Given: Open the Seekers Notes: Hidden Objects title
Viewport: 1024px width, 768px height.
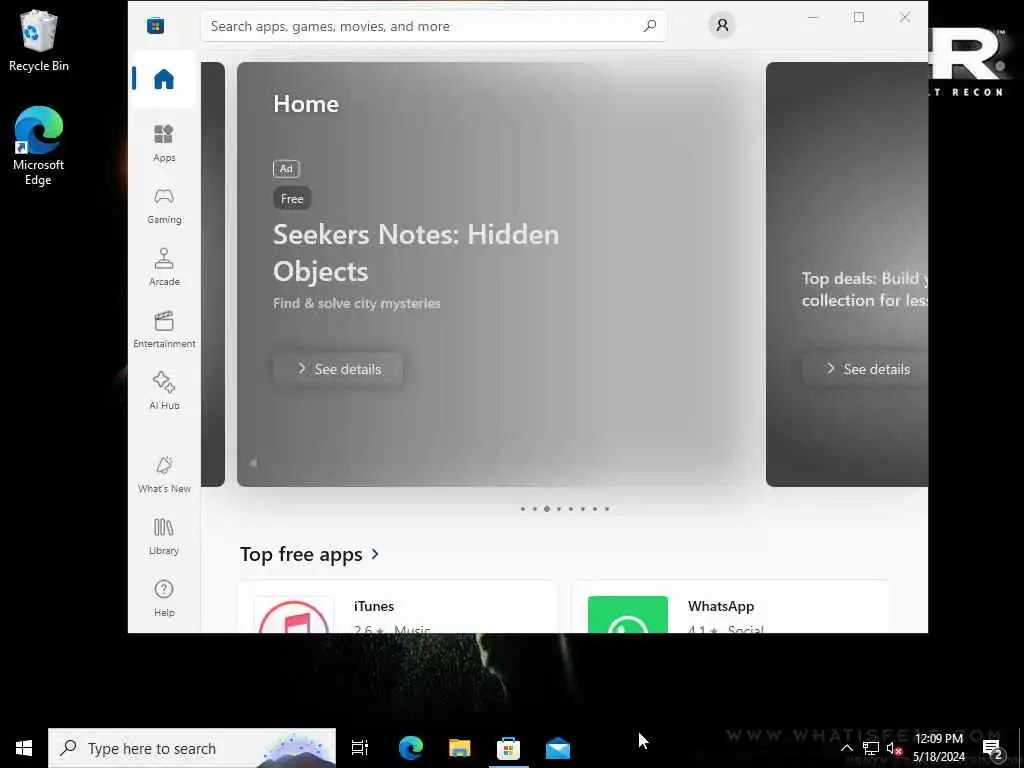Looking at the screenshot, I should (x=416, y=253).
